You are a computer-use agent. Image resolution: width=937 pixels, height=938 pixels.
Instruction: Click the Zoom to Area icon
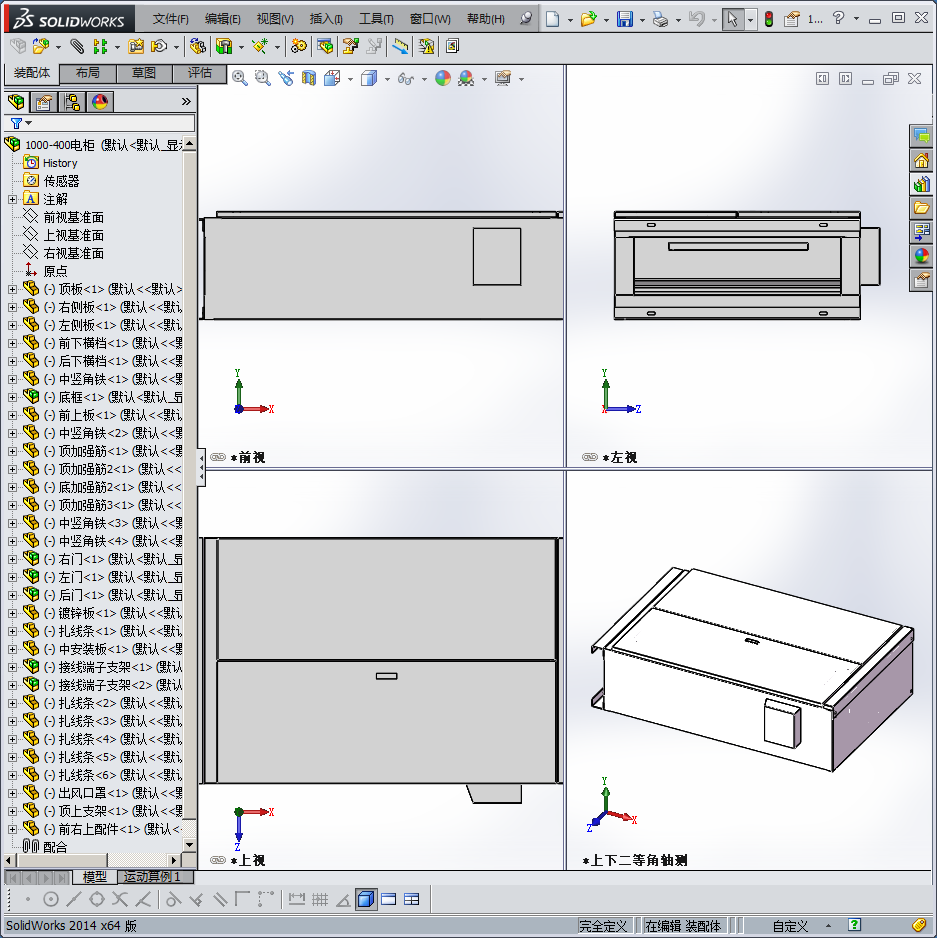coord(262,78)
